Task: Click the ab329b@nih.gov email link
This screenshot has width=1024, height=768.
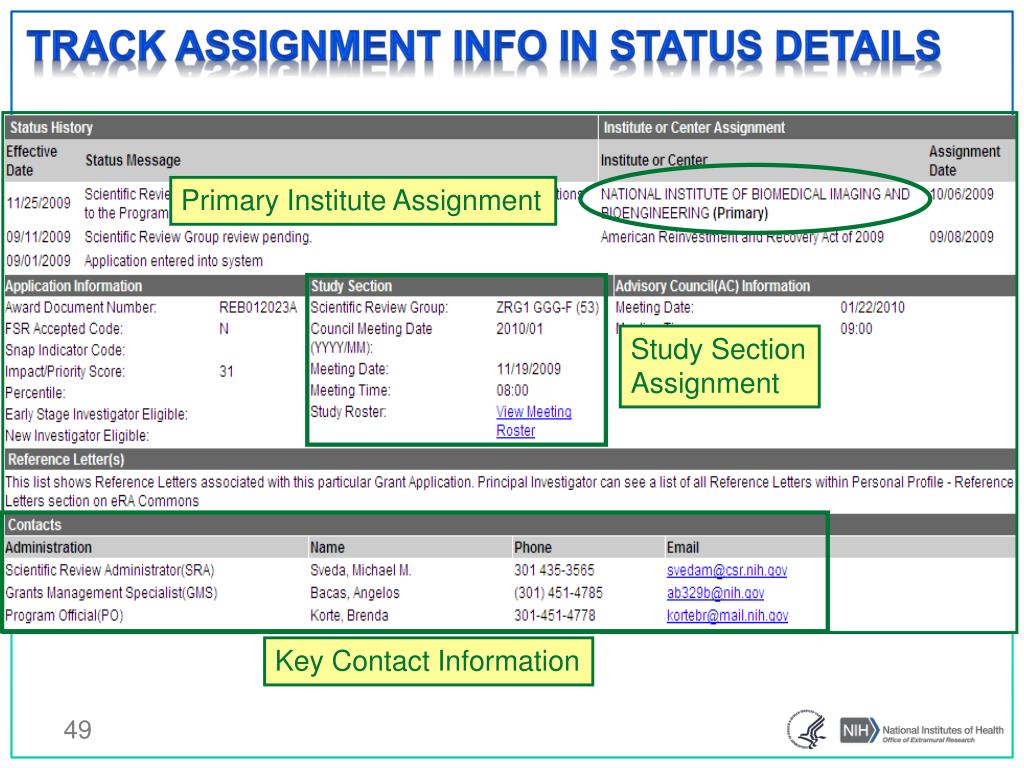Action: point(715,593)
